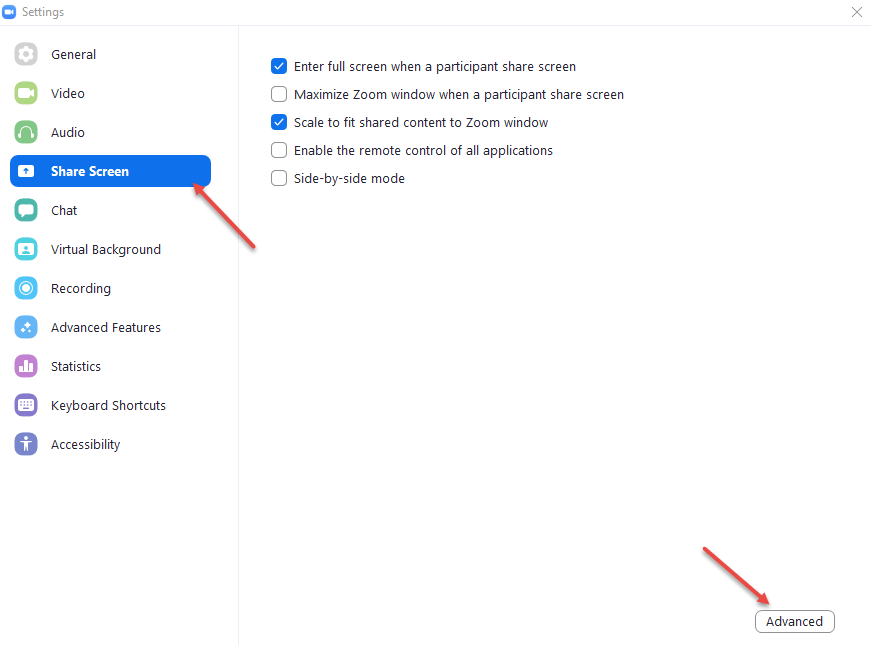871x645 pixels.
Task: Open the Advanced Features section
Action: pos(105,327)
